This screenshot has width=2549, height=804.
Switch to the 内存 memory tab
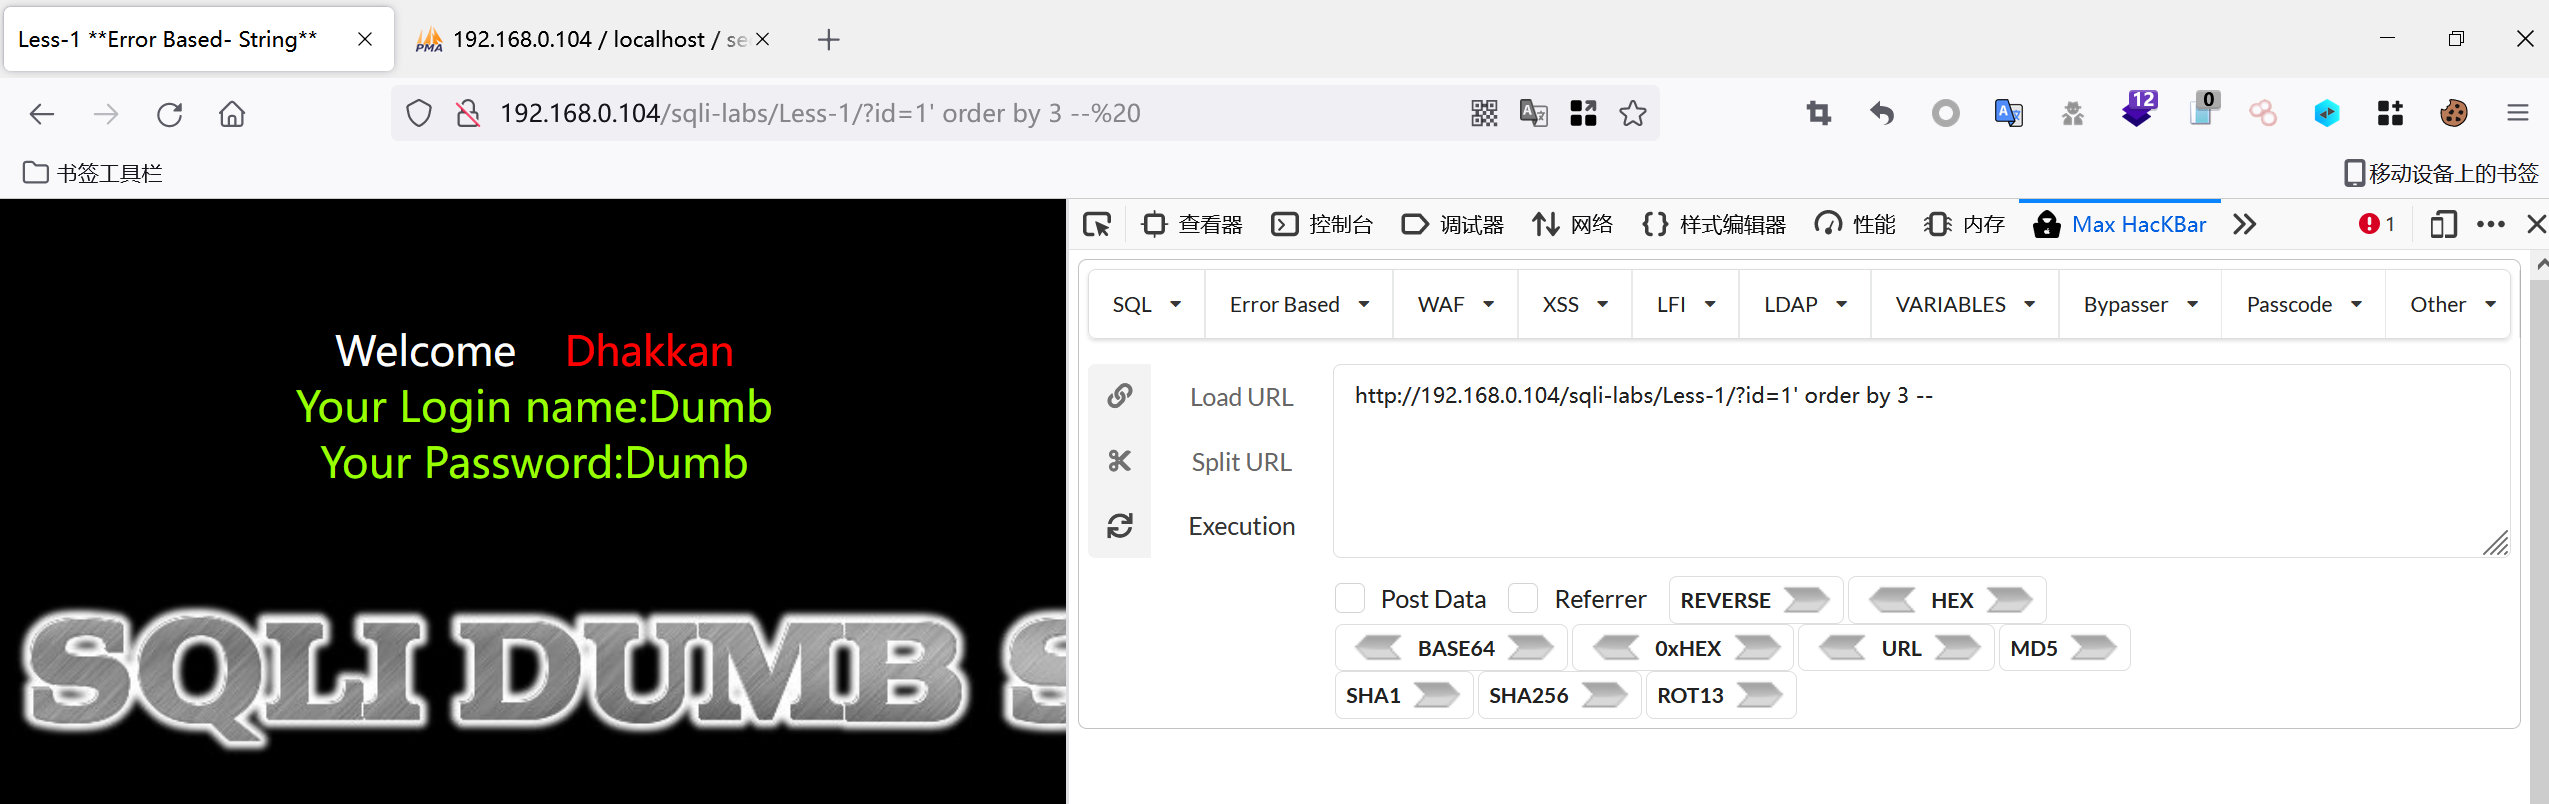pyautogui.click(x=1964, y=224)
